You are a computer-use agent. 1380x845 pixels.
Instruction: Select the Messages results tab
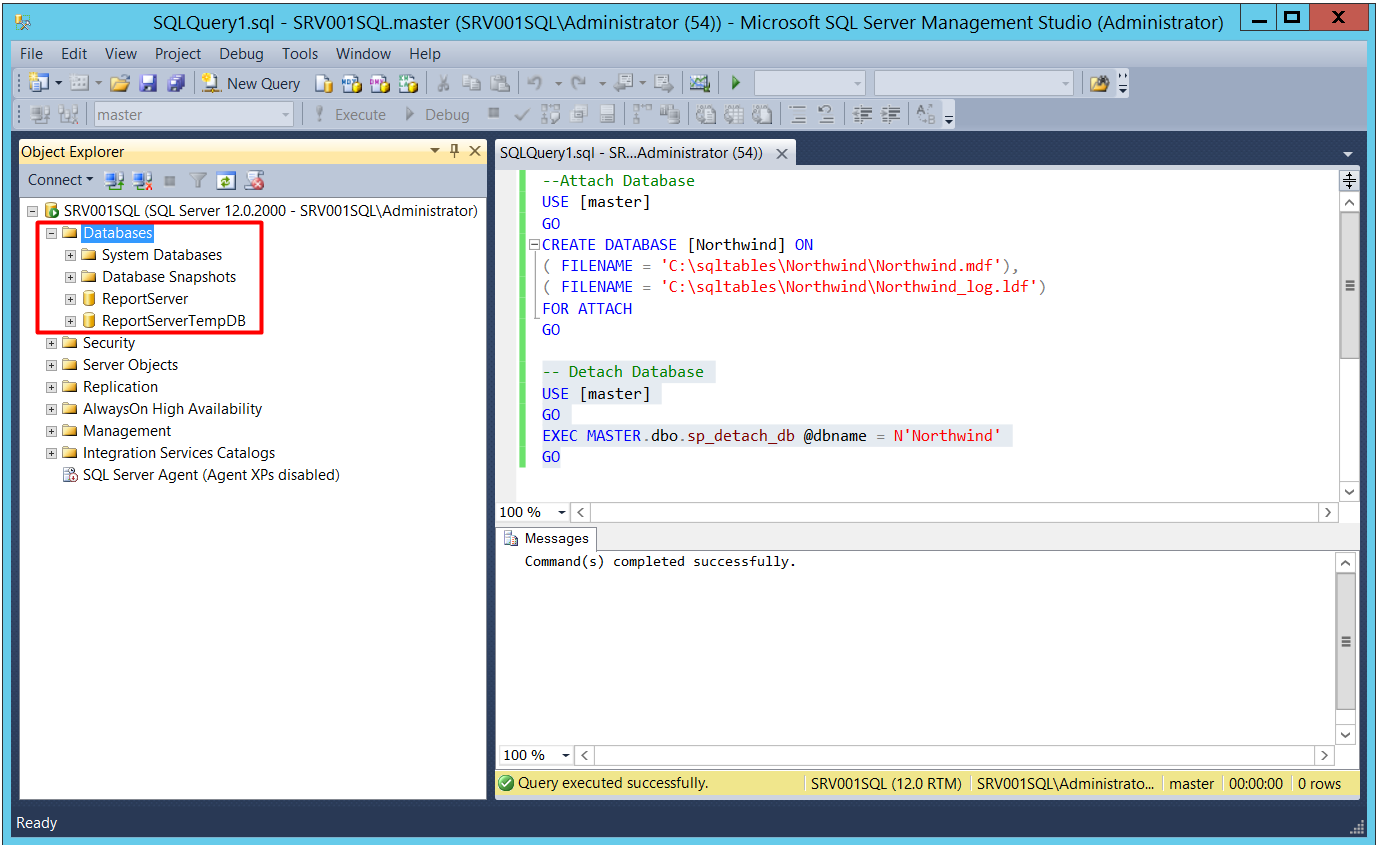(x=546, y=539)
